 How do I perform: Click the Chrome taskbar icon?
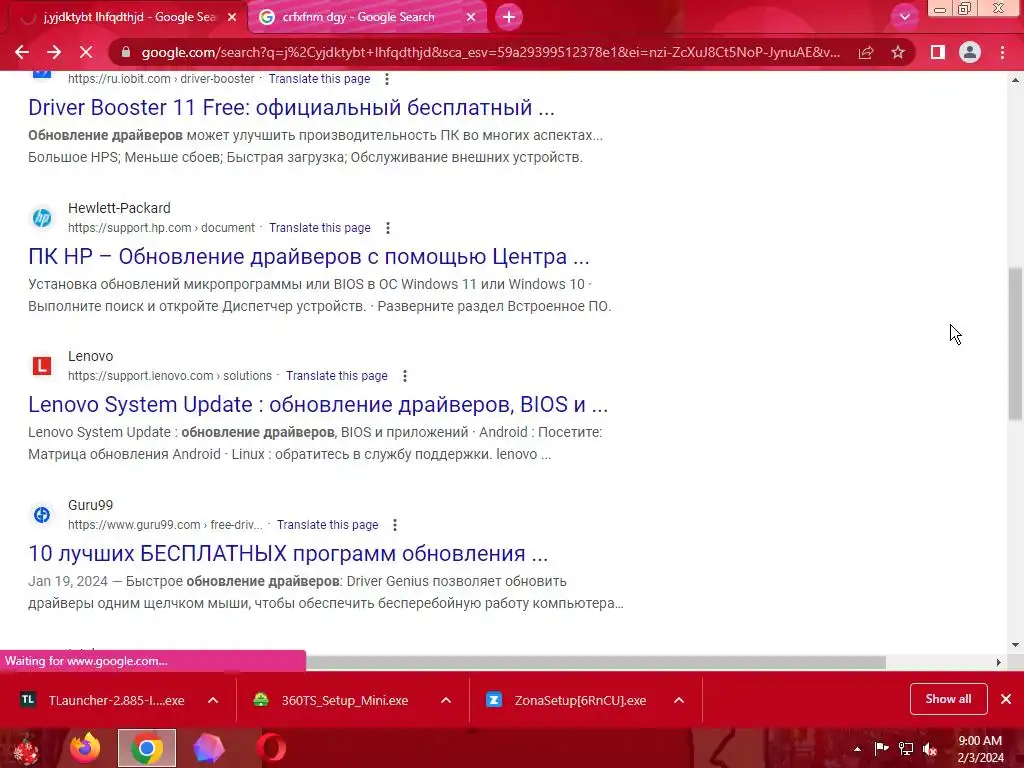147,748
